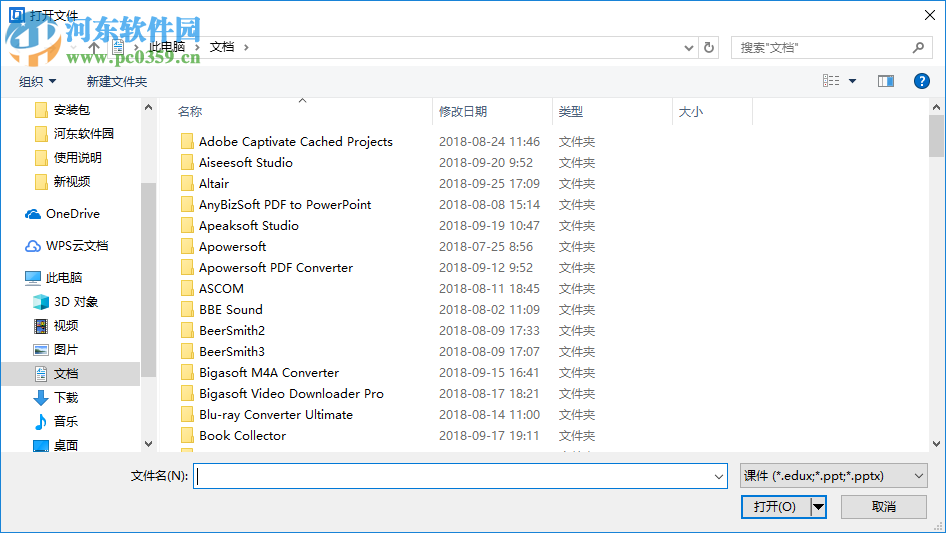Select Blu-ray Converter Ultimate folder
The width and height of the screenshot is (946, 533).
tap(276, 415)
